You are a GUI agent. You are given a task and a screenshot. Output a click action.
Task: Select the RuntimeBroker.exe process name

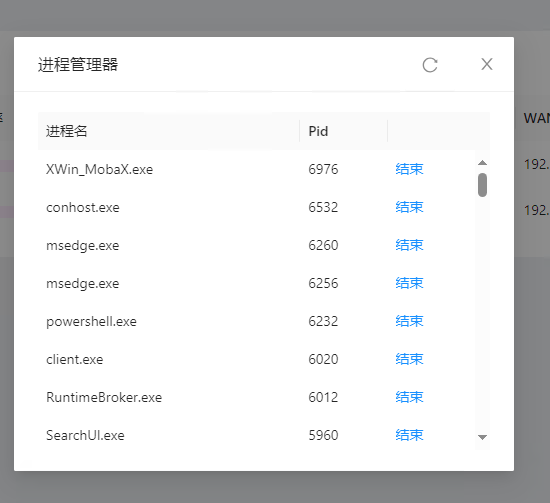pyautogui.click(x=104, y=397)
